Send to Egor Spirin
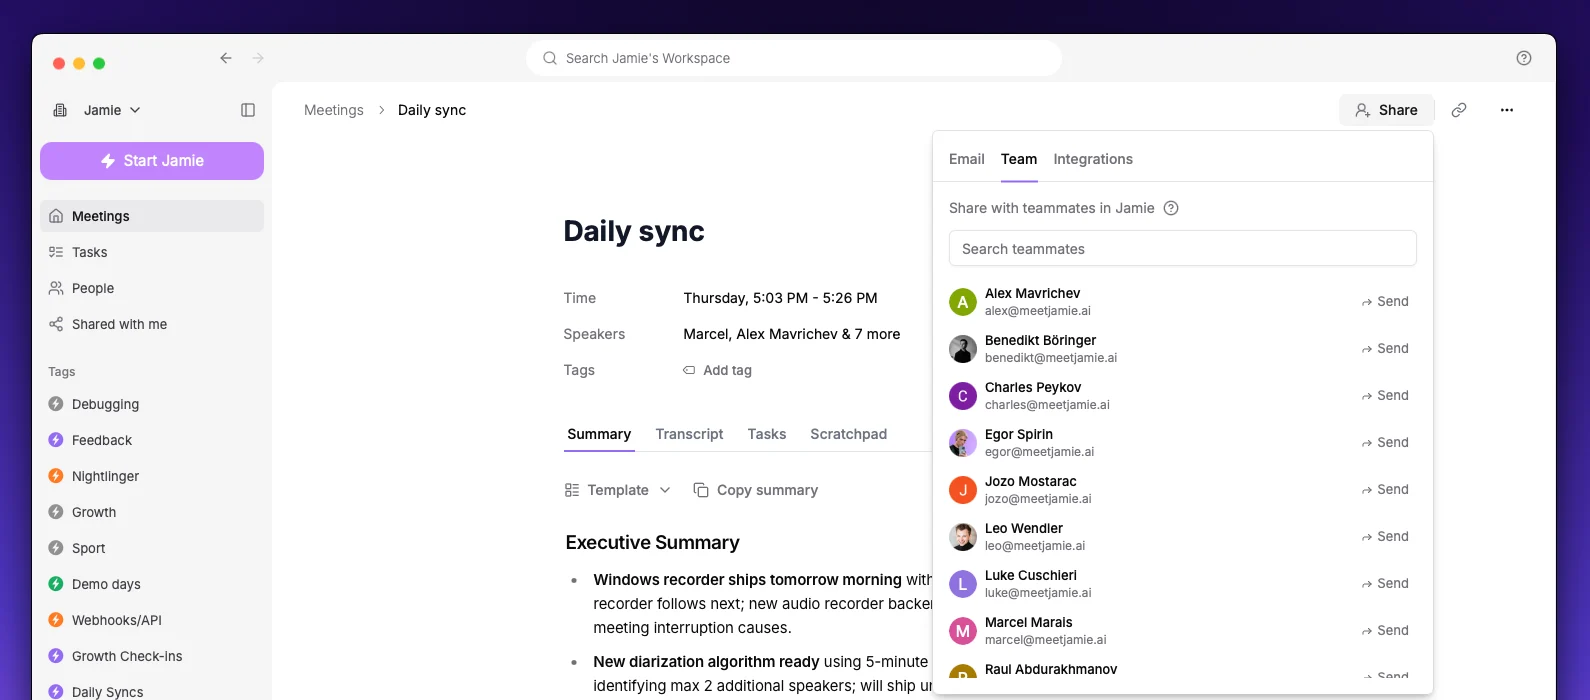The height and width of the screenshot is (700, 1590). (x=1385, y=443)
